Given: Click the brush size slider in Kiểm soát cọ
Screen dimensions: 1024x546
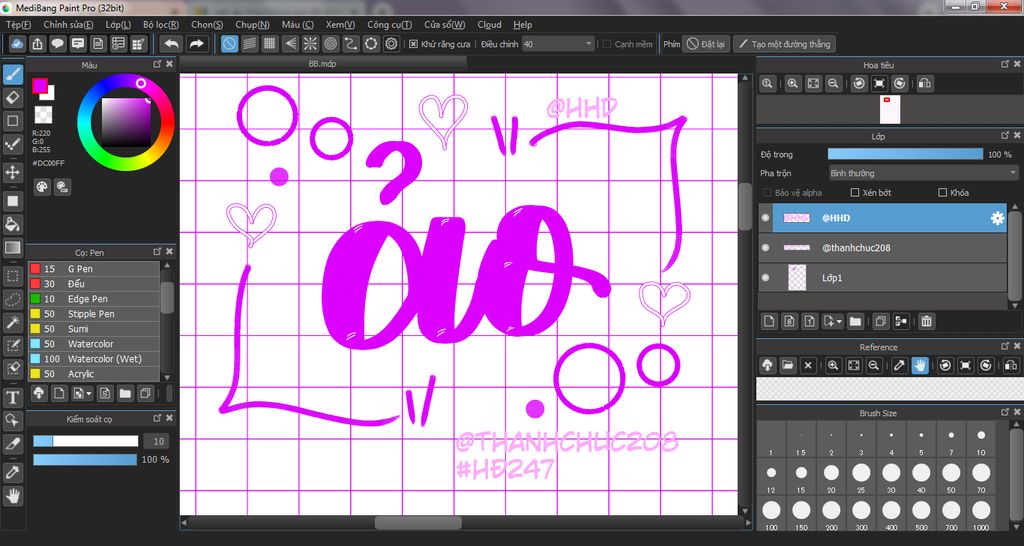Looking at the screenshot, I should point(86,442).
